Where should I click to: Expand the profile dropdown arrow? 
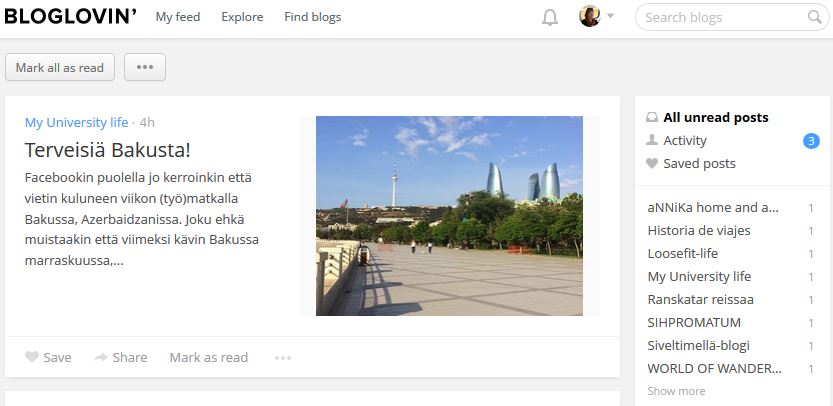[611, 17]
